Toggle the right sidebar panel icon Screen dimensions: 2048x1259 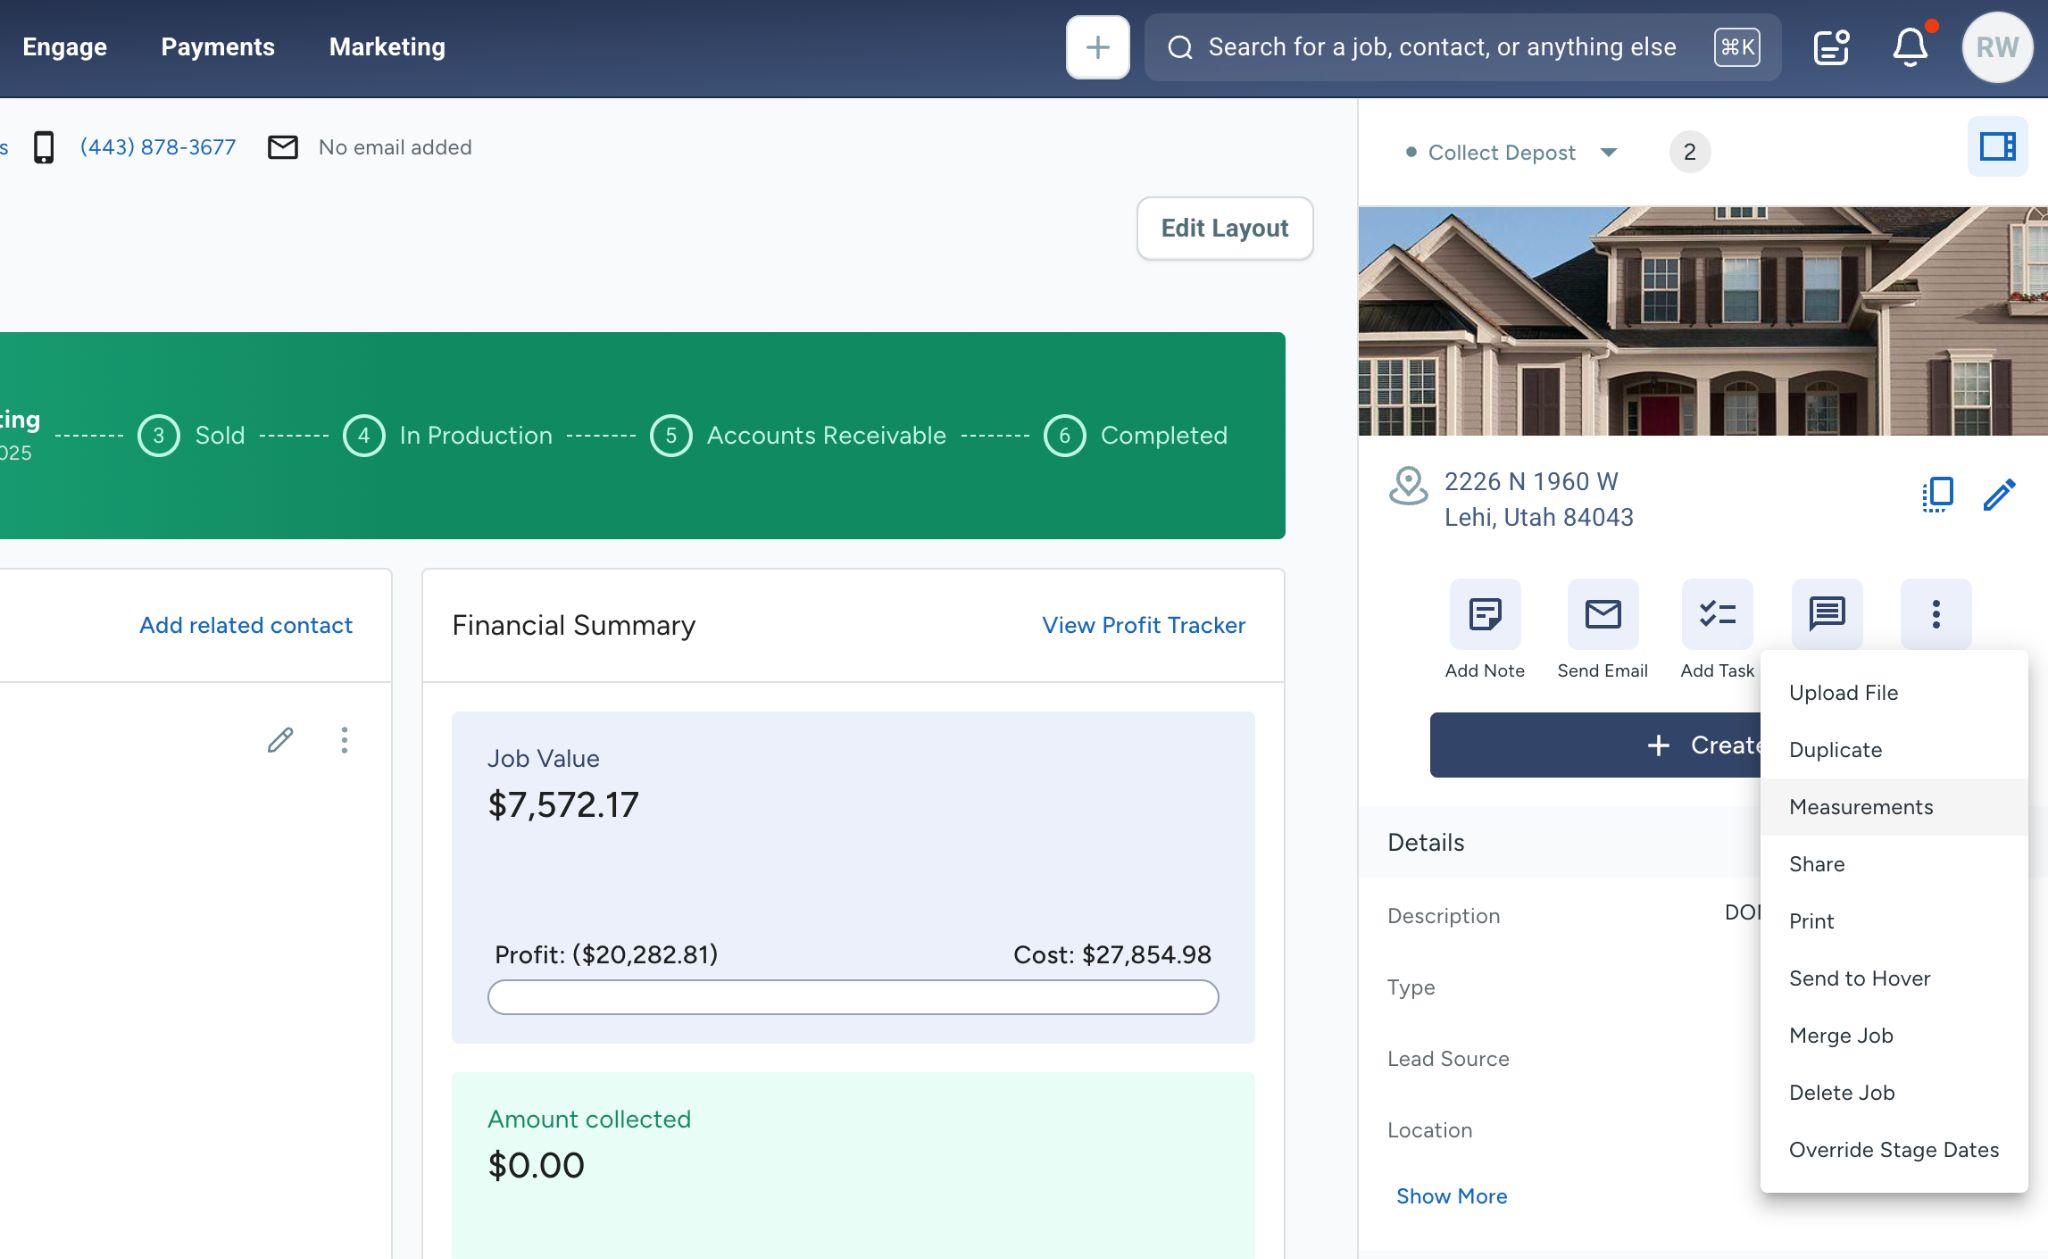tap(1997, 147)
